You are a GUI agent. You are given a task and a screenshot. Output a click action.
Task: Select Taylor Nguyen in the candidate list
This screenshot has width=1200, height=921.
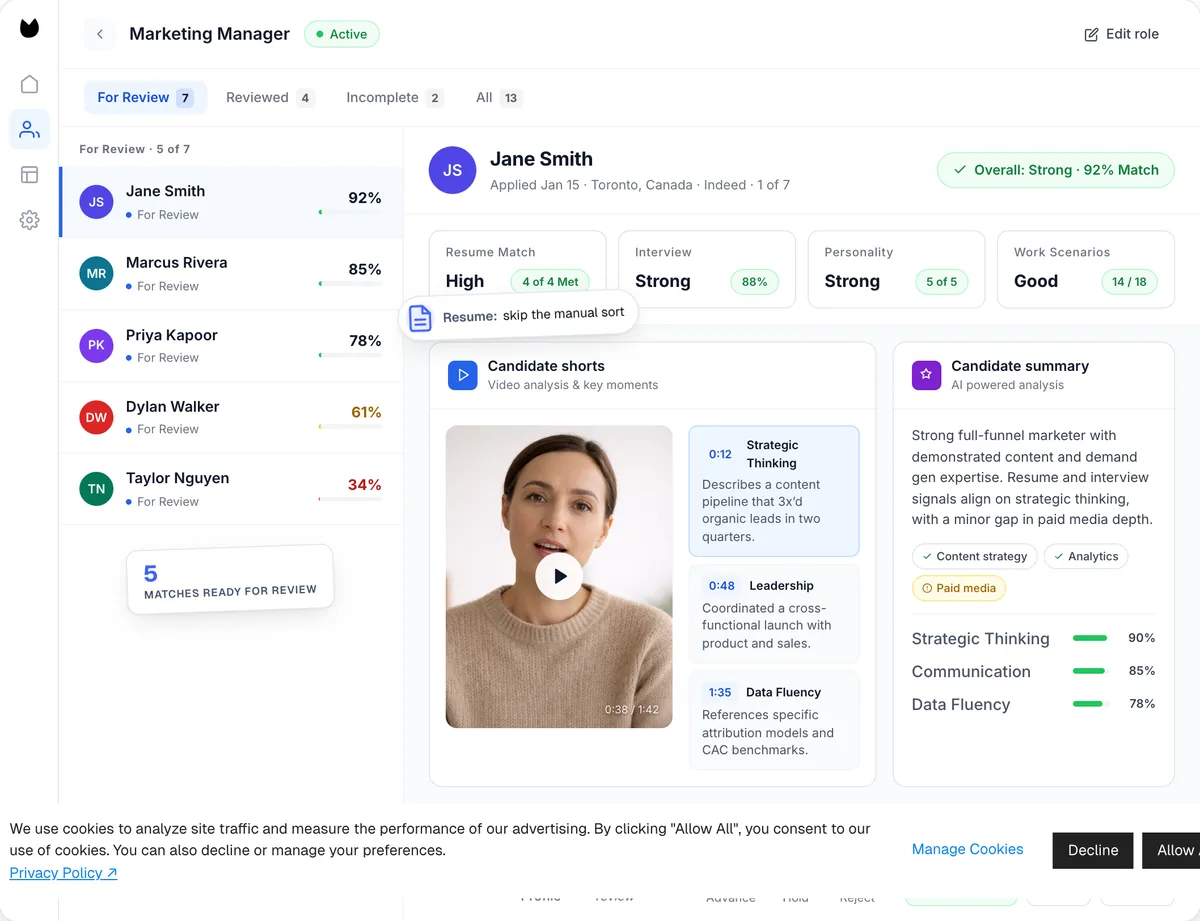231,489
